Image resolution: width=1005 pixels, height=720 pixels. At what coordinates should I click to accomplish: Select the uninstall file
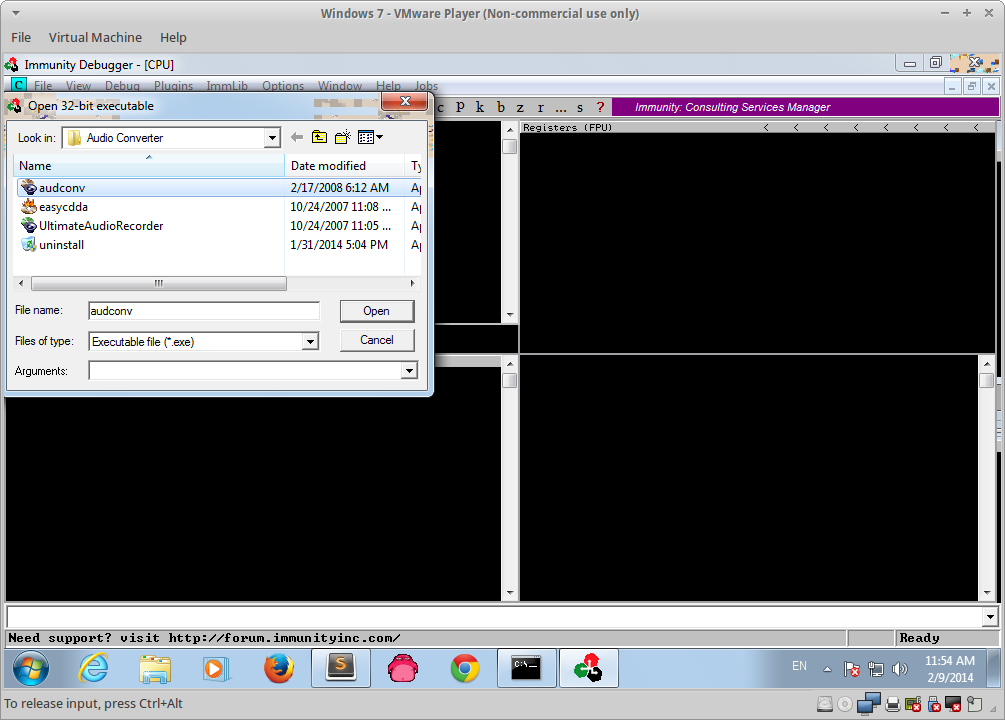tap(218, 245)
